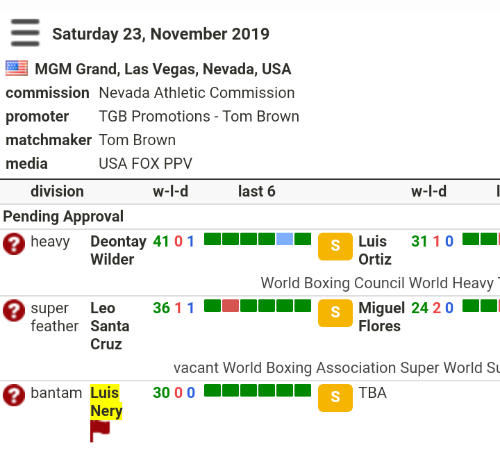
Task: Click yellow S badge for Santa Cruz bout
Action: click(335, 313)
